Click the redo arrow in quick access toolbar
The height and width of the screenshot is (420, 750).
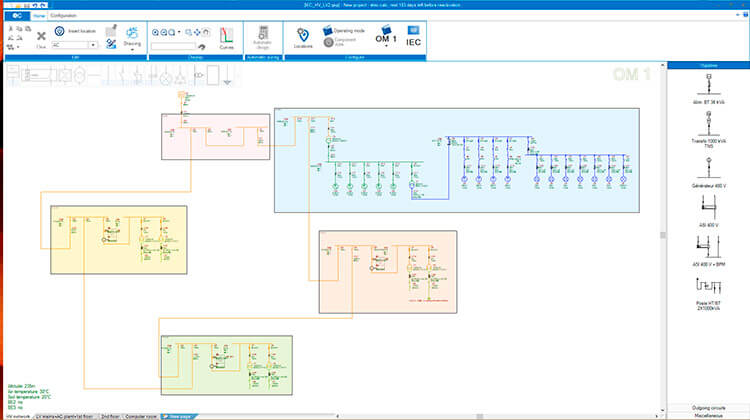(43, 5)
